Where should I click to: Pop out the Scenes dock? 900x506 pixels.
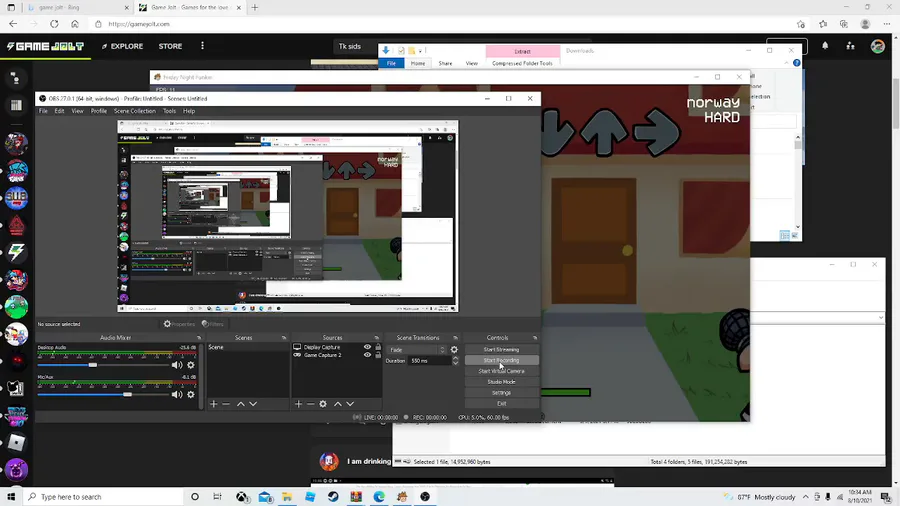click(x=284, y=338)
